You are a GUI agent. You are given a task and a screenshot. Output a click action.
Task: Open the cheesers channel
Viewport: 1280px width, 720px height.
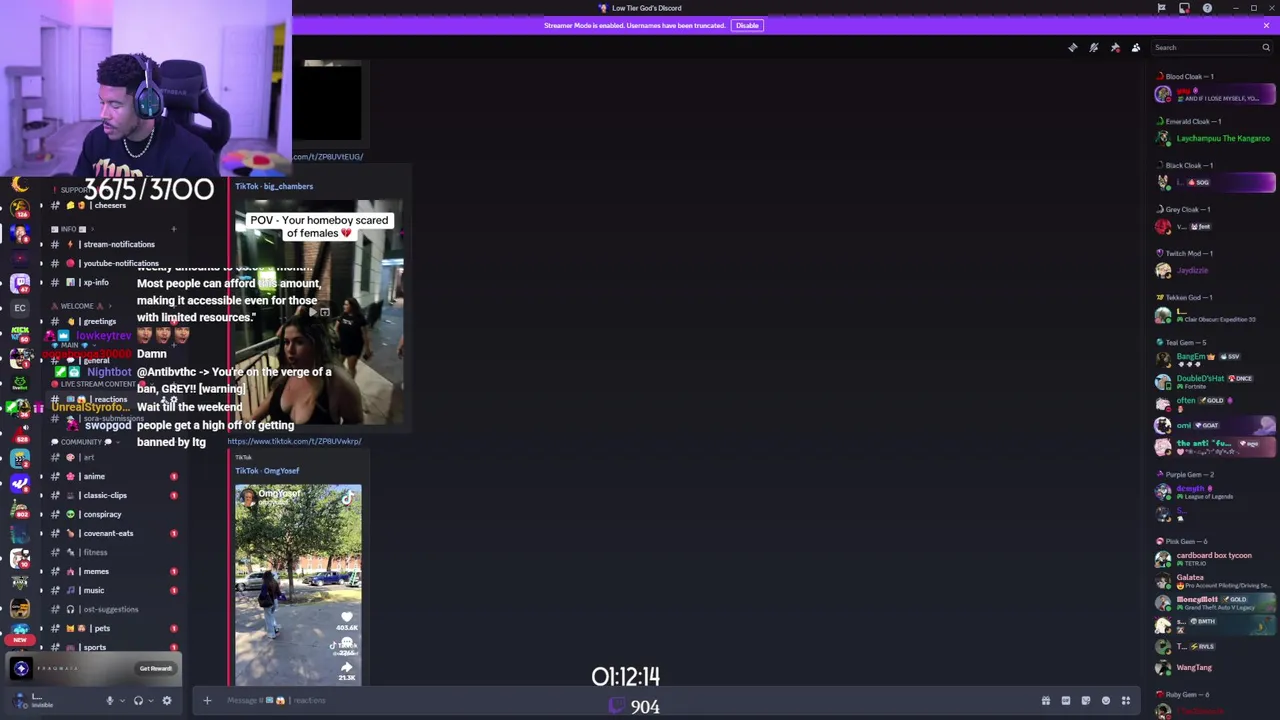pos(115,205)
